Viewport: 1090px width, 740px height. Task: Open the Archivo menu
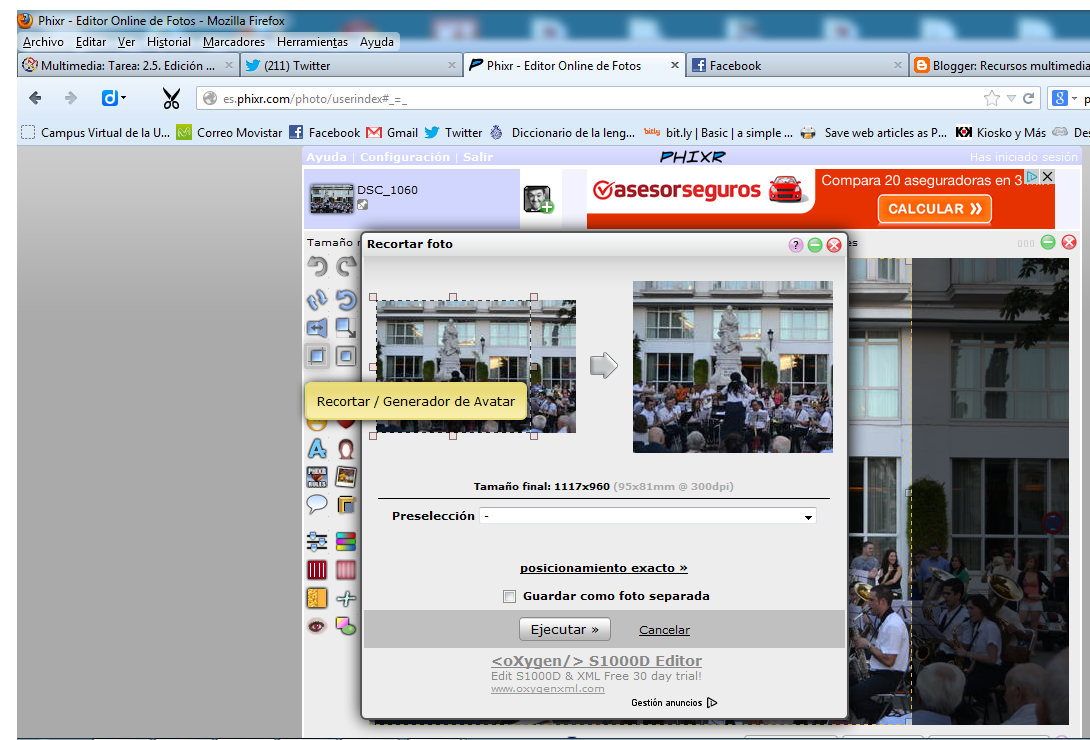(x=43, y=42)
